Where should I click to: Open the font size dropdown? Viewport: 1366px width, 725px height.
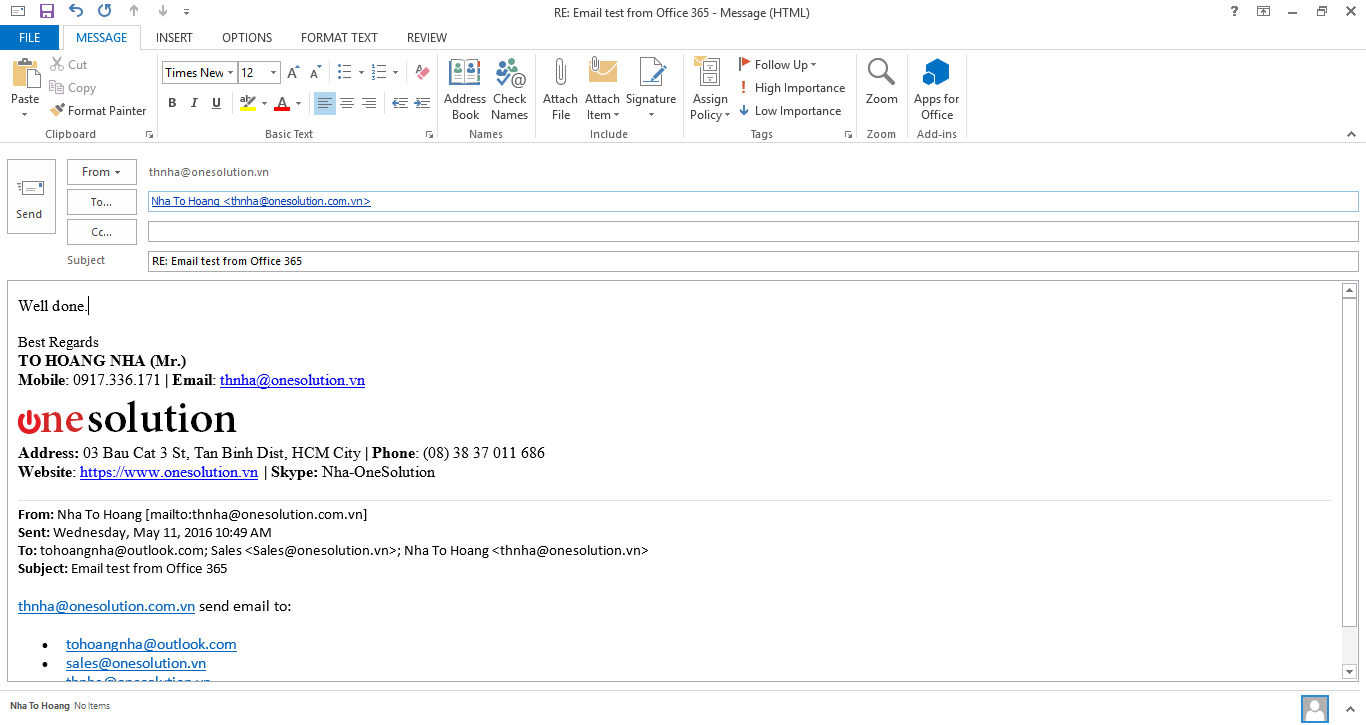pyautogui.click(x=274, y=73)
